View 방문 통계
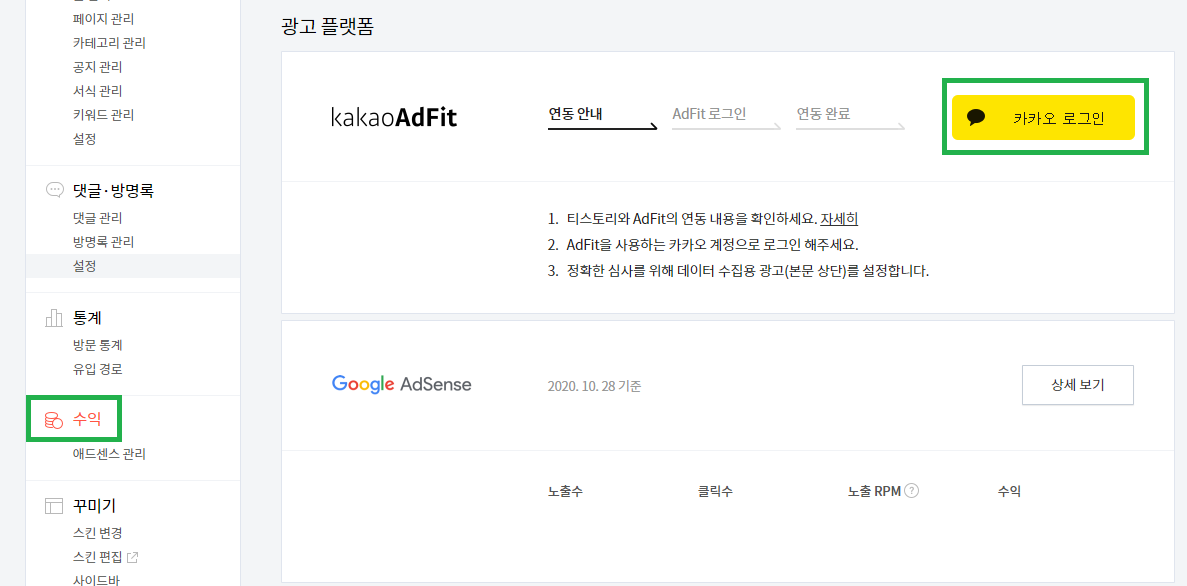The image size is (1187, 586). (98, 345)
